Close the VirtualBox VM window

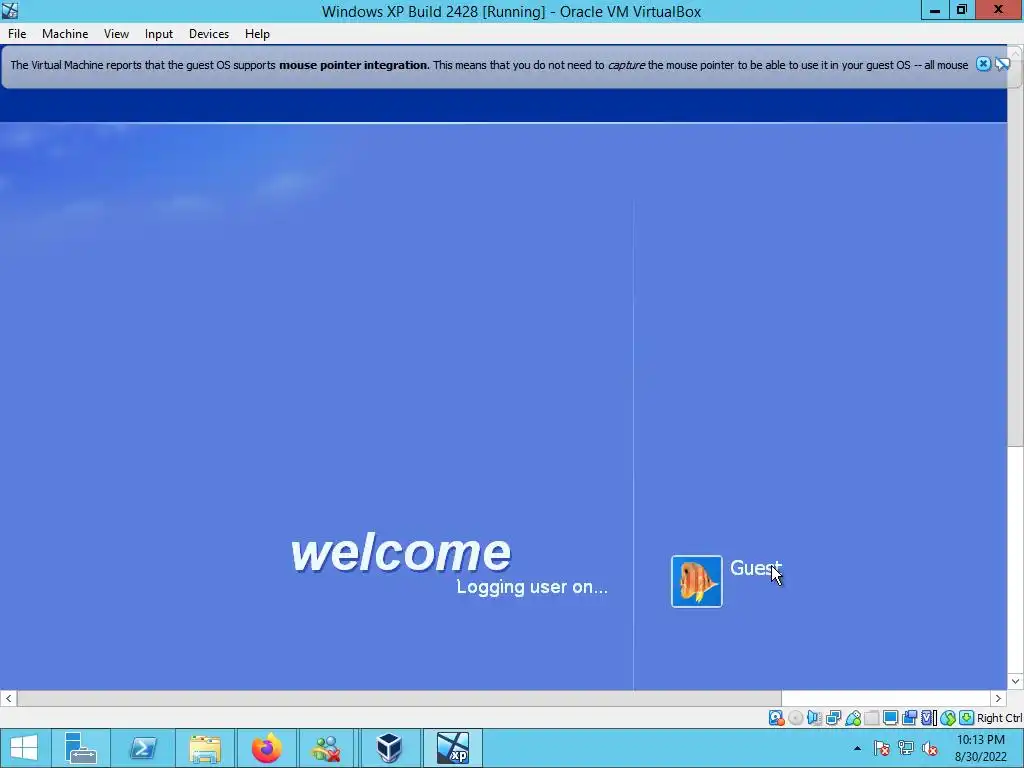(999, 10)
